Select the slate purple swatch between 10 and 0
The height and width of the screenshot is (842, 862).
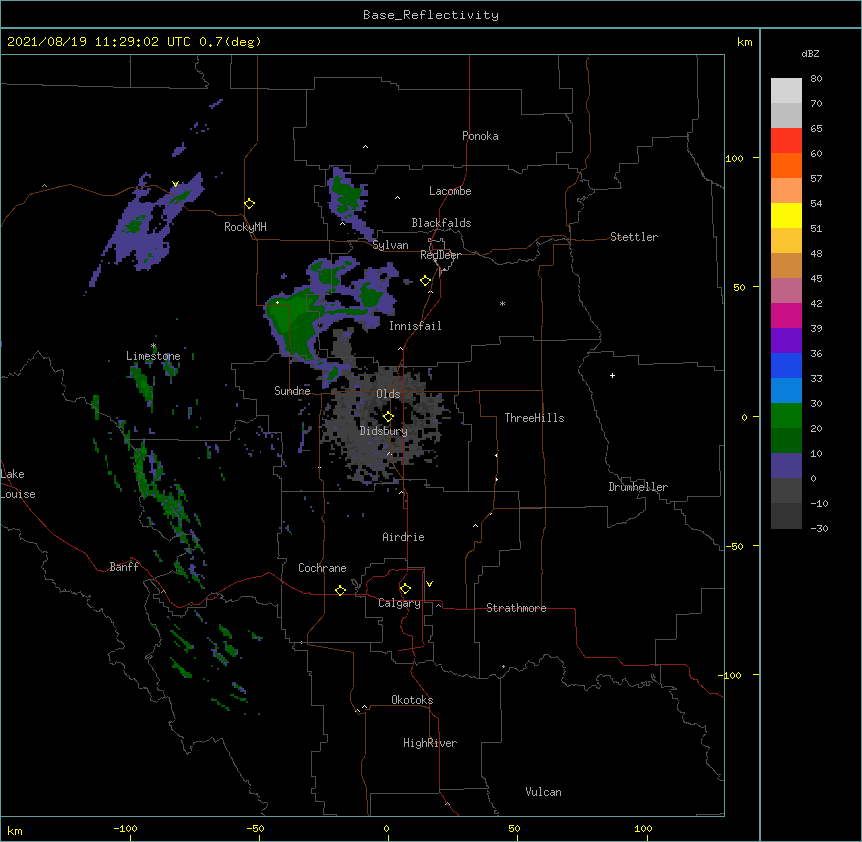click(x=786, y=466)
